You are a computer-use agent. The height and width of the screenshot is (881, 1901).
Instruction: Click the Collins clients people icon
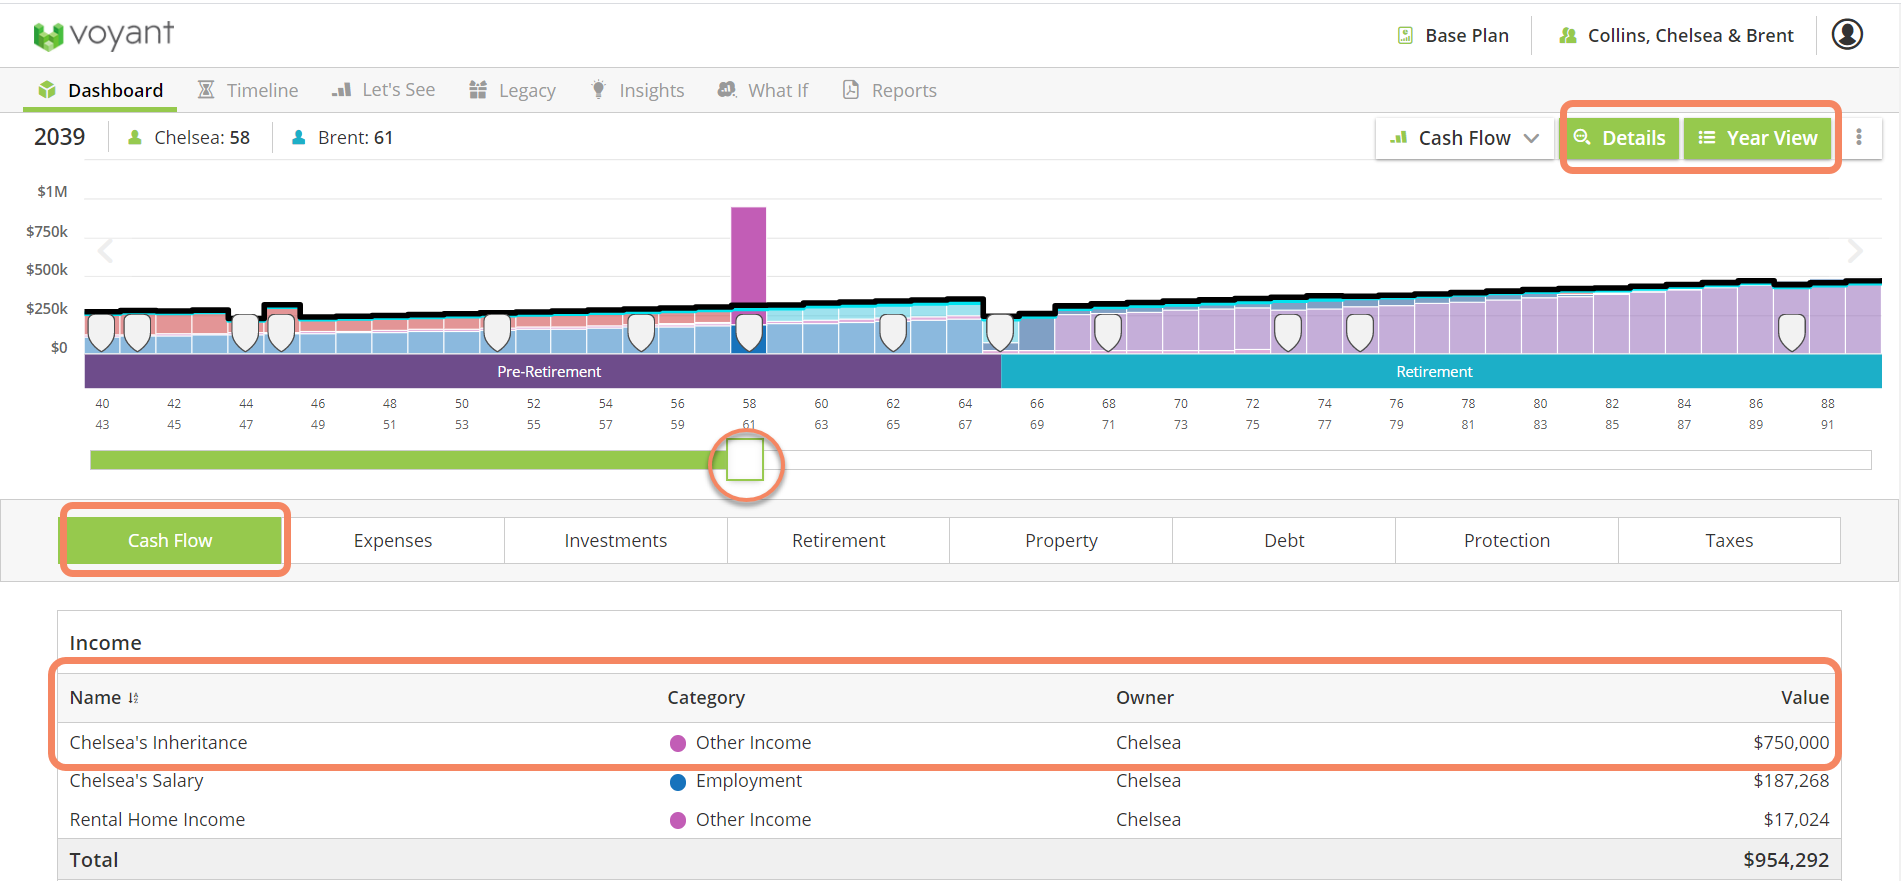tap(1567, 36)
